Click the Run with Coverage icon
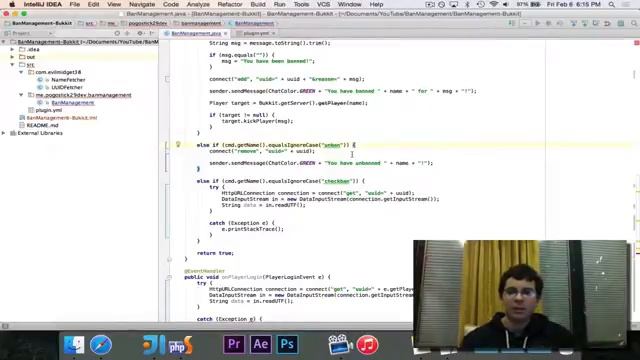The image size is (640, 360). [560, 23]
